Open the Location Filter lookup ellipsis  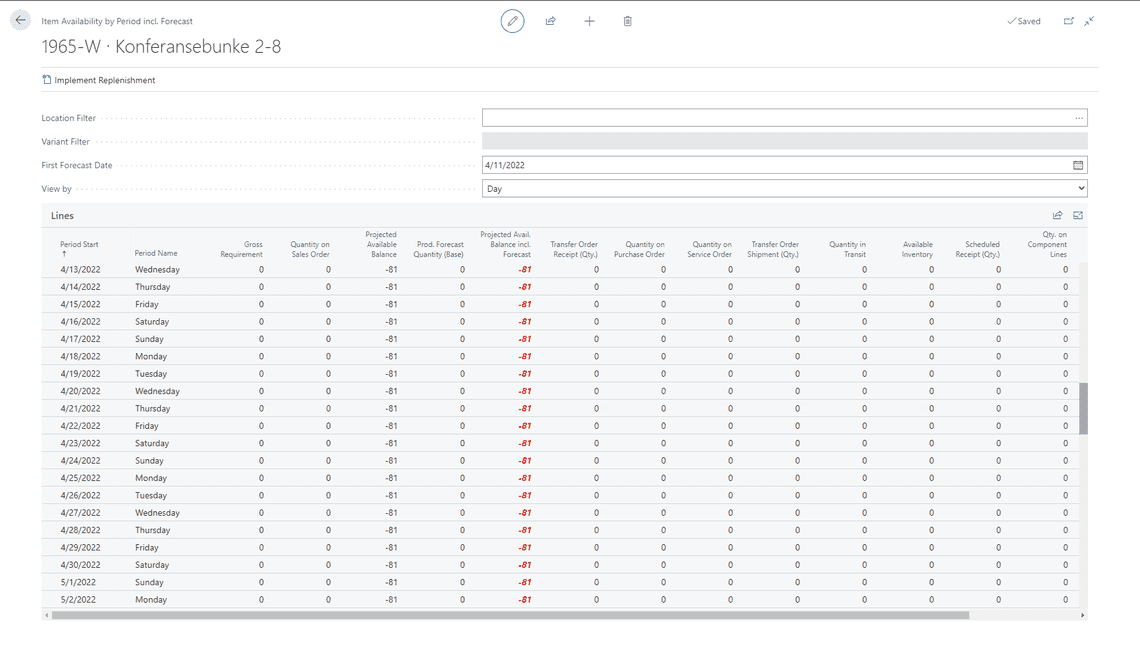click(x=1078, y=117)
